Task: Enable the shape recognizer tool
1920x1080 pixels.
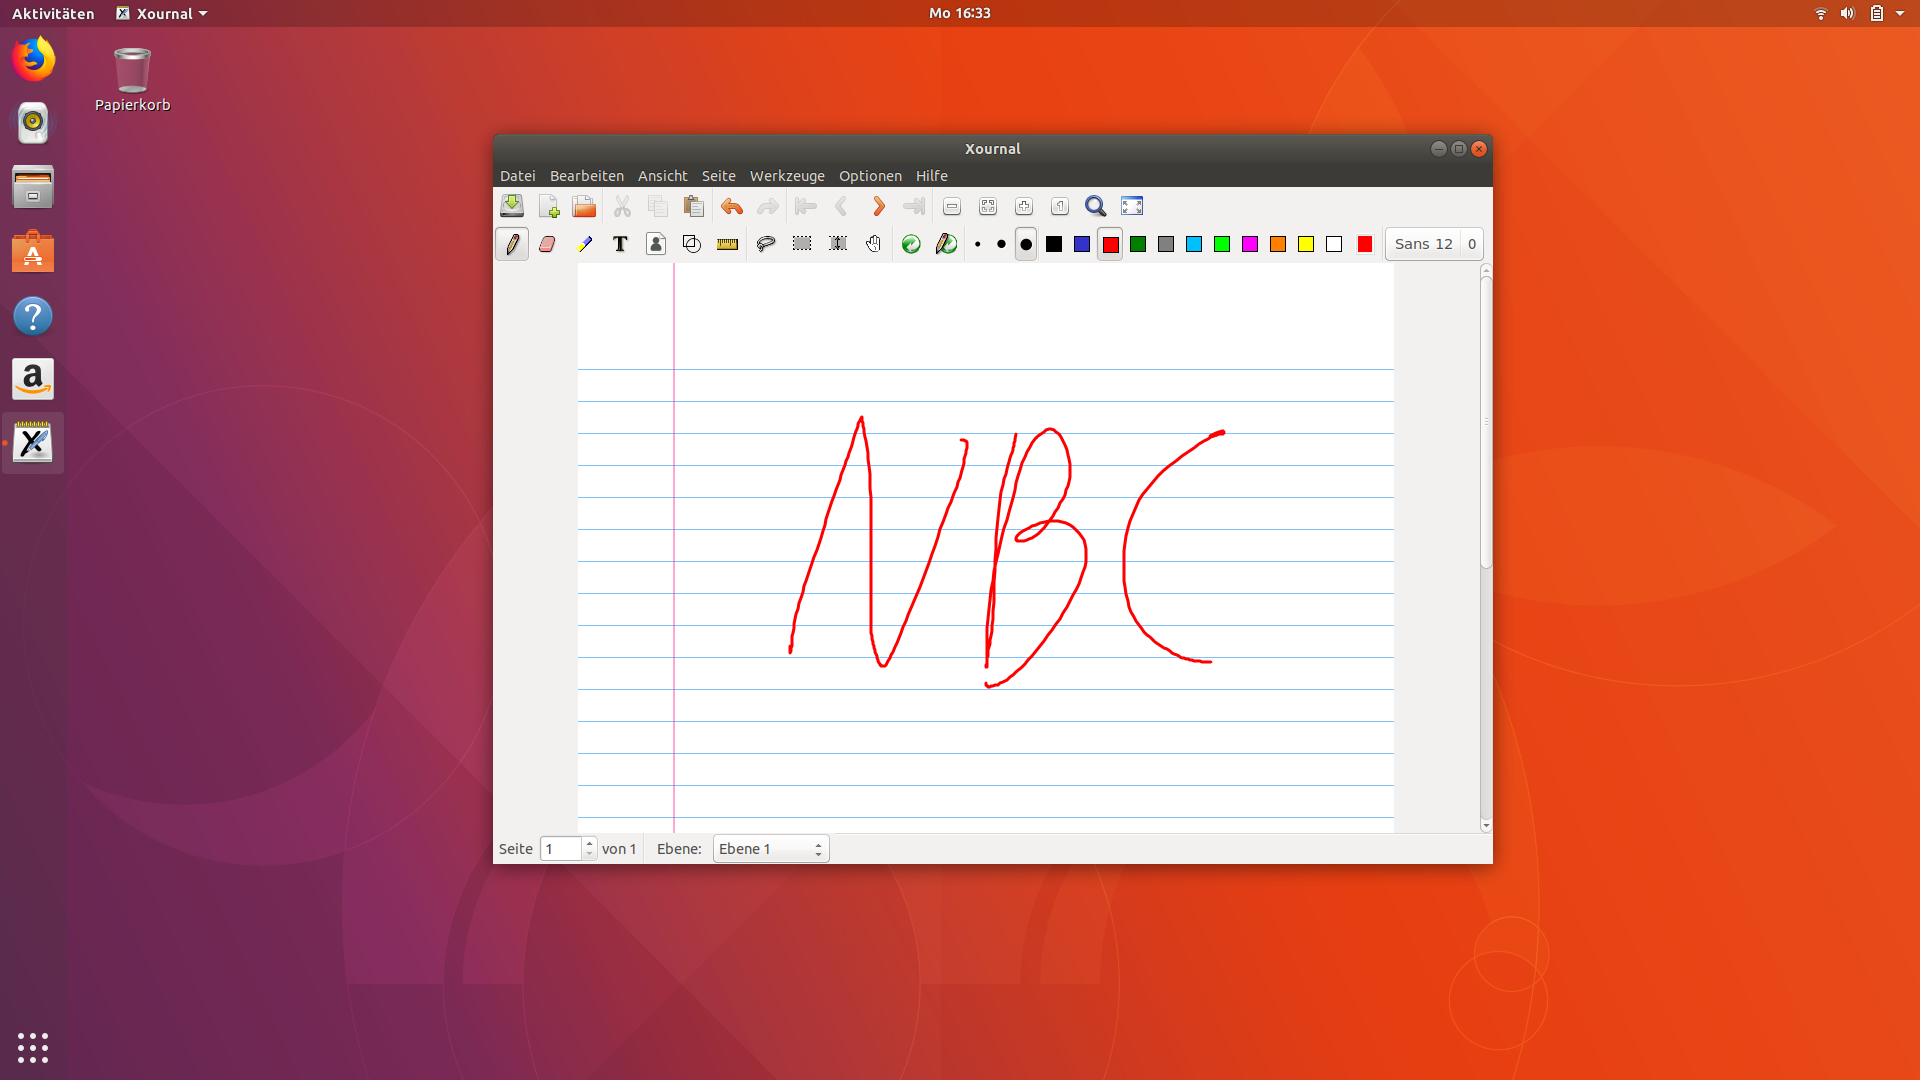Action: click(691, 244)
